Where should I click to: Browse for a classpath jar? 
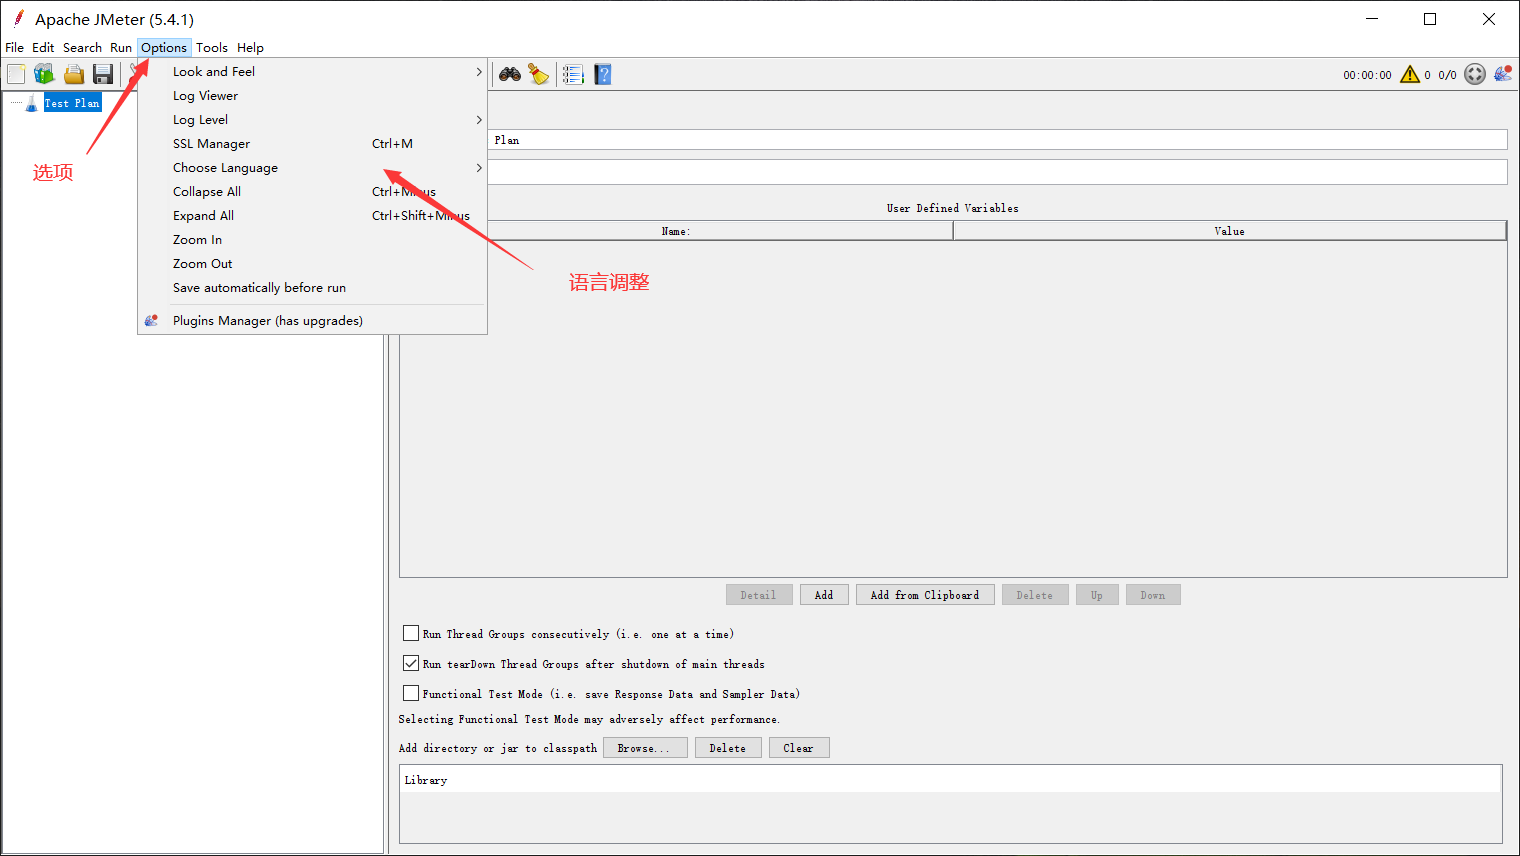[x=645, y=748]
